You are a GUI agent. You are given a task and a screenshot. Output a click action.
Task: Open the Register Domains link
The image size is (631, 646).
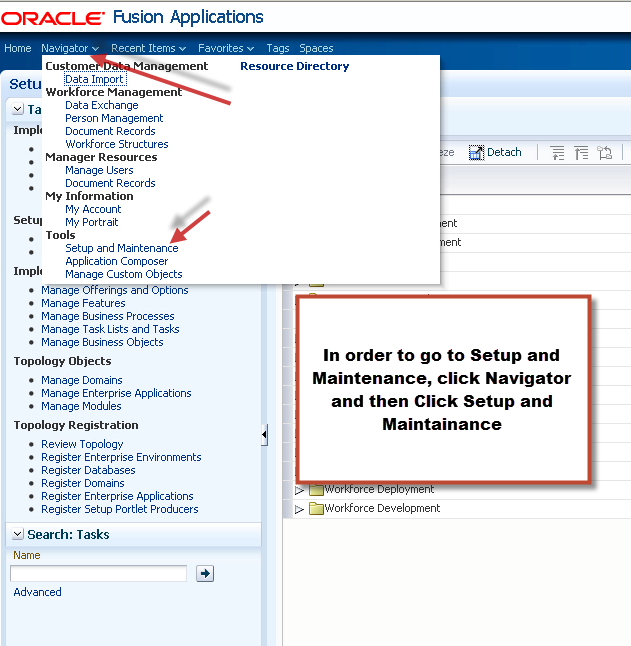point(83,483)
